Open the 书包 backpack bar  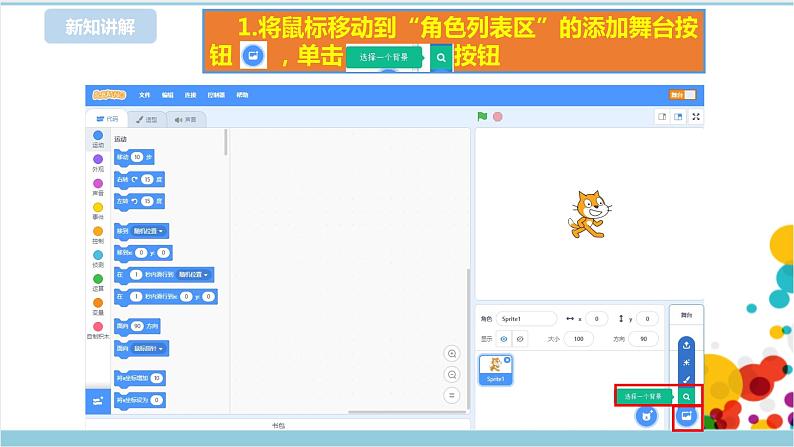(x=278, y=425)
